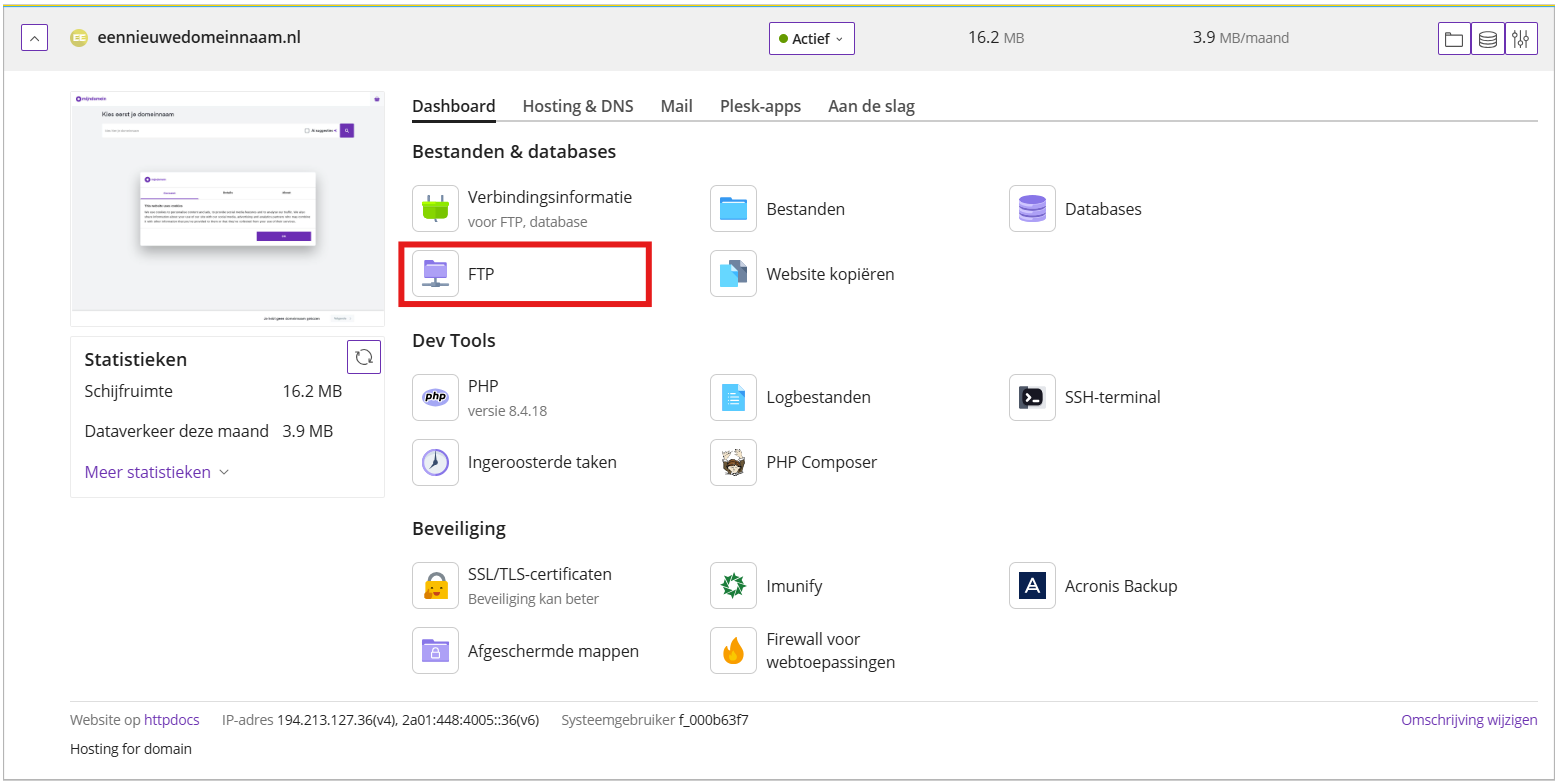Open the Plesk-apps tab
The height and width of the screenshot is (784, 1558).
(x=760, y=106)
